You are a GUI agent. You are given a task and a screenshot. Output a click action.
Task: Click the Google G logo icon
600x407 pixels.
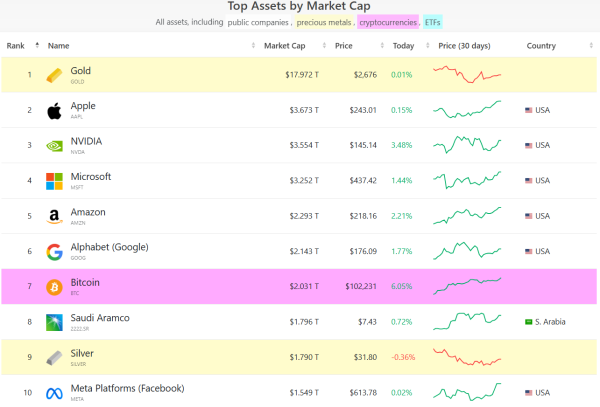(x=54, y=252)
